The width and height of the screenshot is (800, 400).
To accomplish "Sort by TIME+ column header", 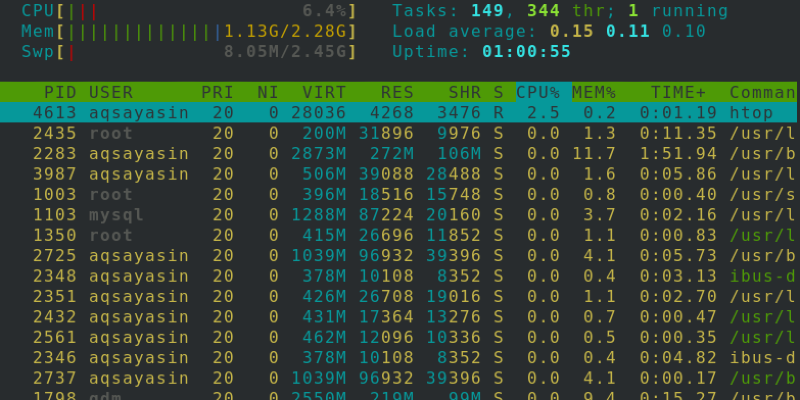I will coord(684,92).
